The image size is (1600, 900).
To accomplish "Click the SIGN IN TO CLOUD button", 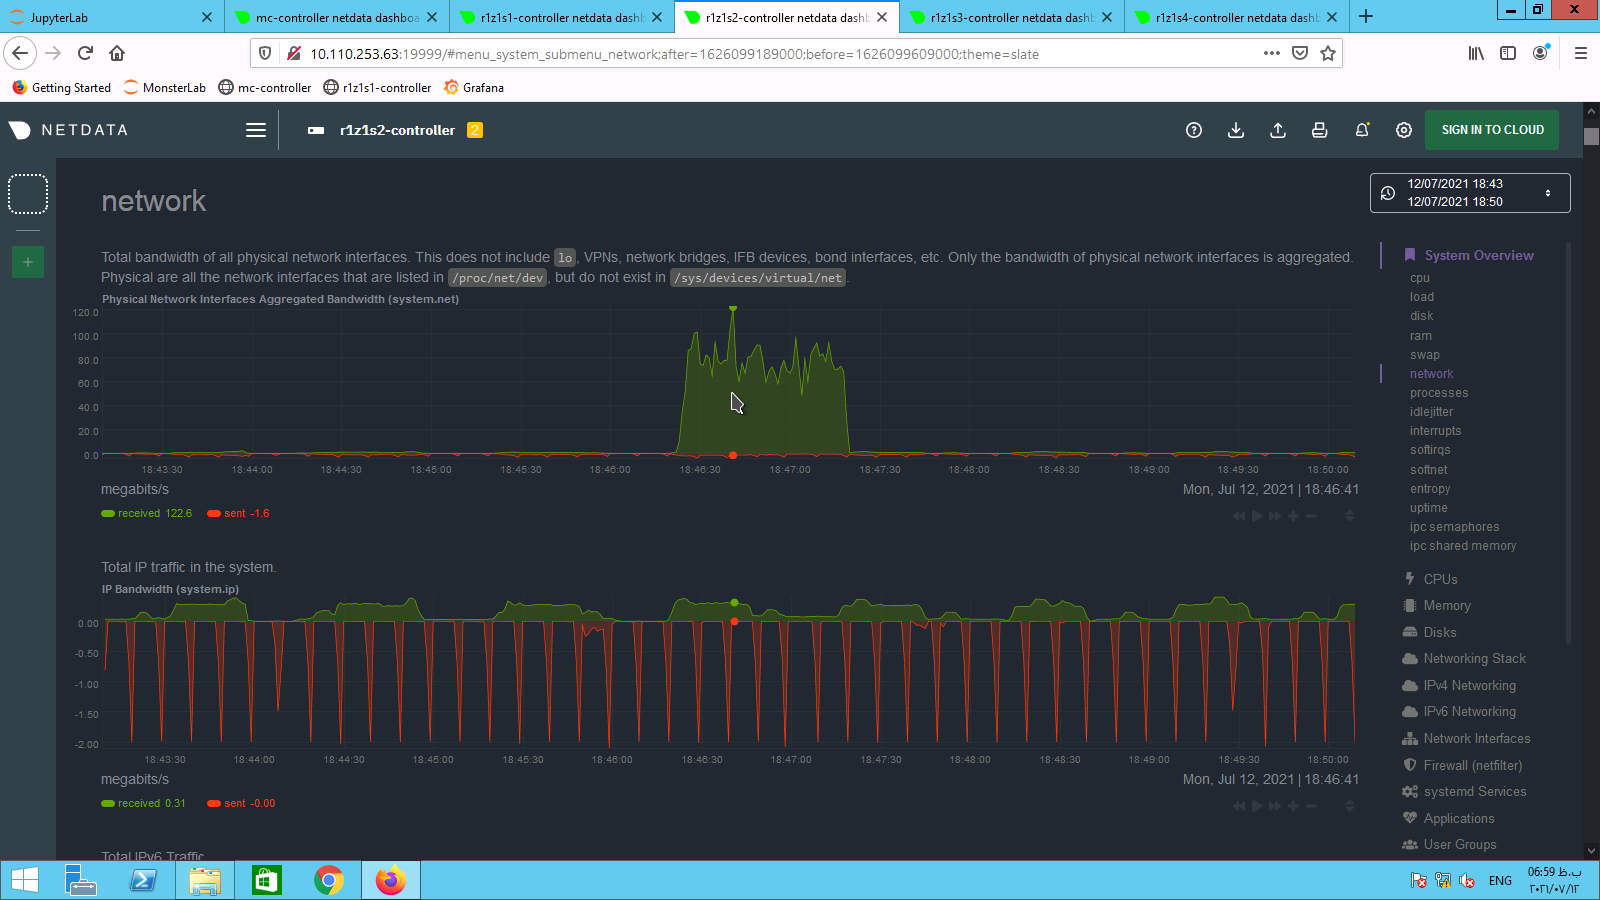I will point(1492,130).
